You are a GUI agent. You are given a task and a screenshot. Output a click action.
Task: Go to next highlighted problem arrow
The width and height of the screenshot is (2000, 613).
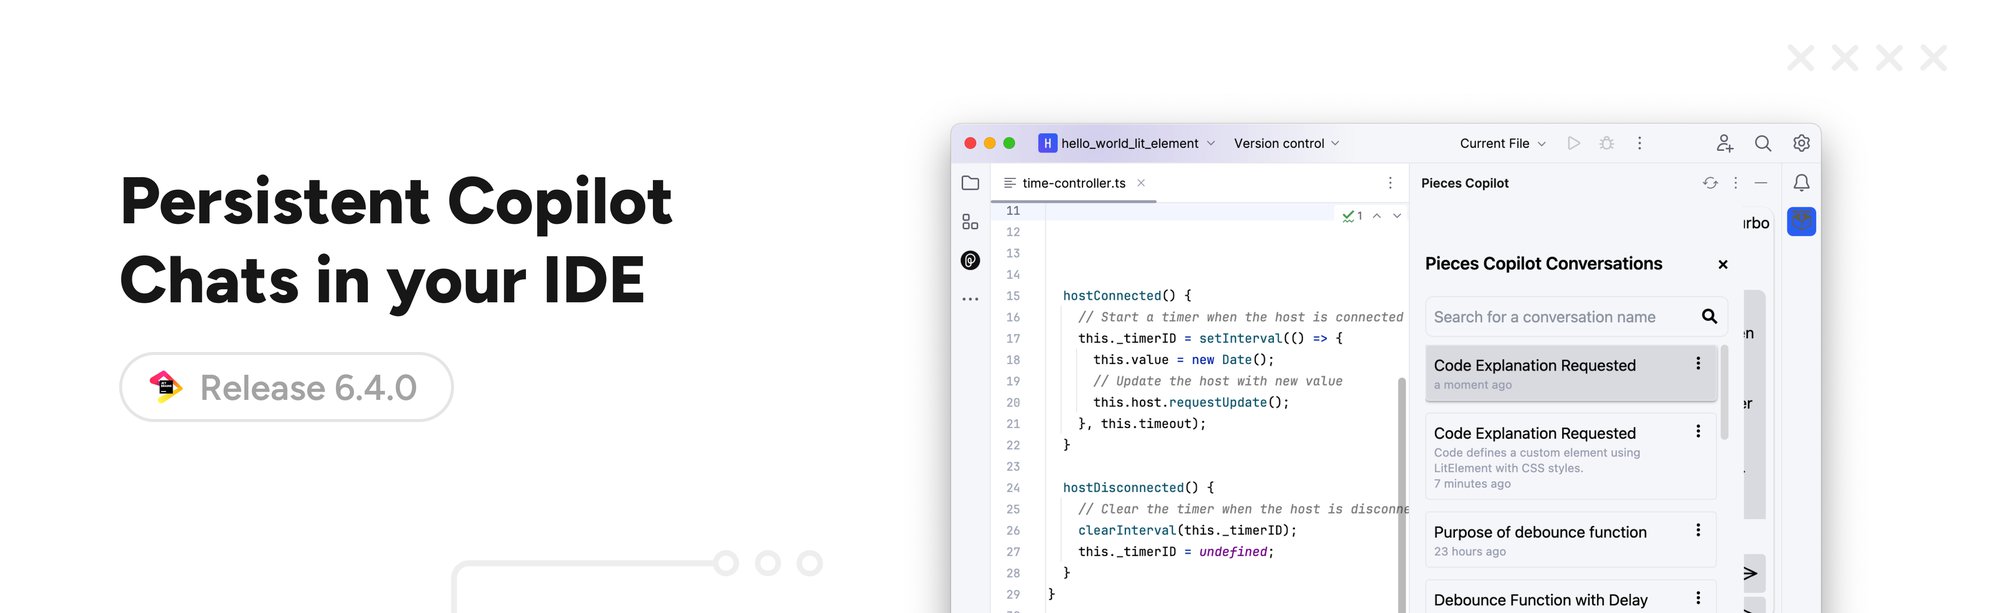click(1397, 216)
